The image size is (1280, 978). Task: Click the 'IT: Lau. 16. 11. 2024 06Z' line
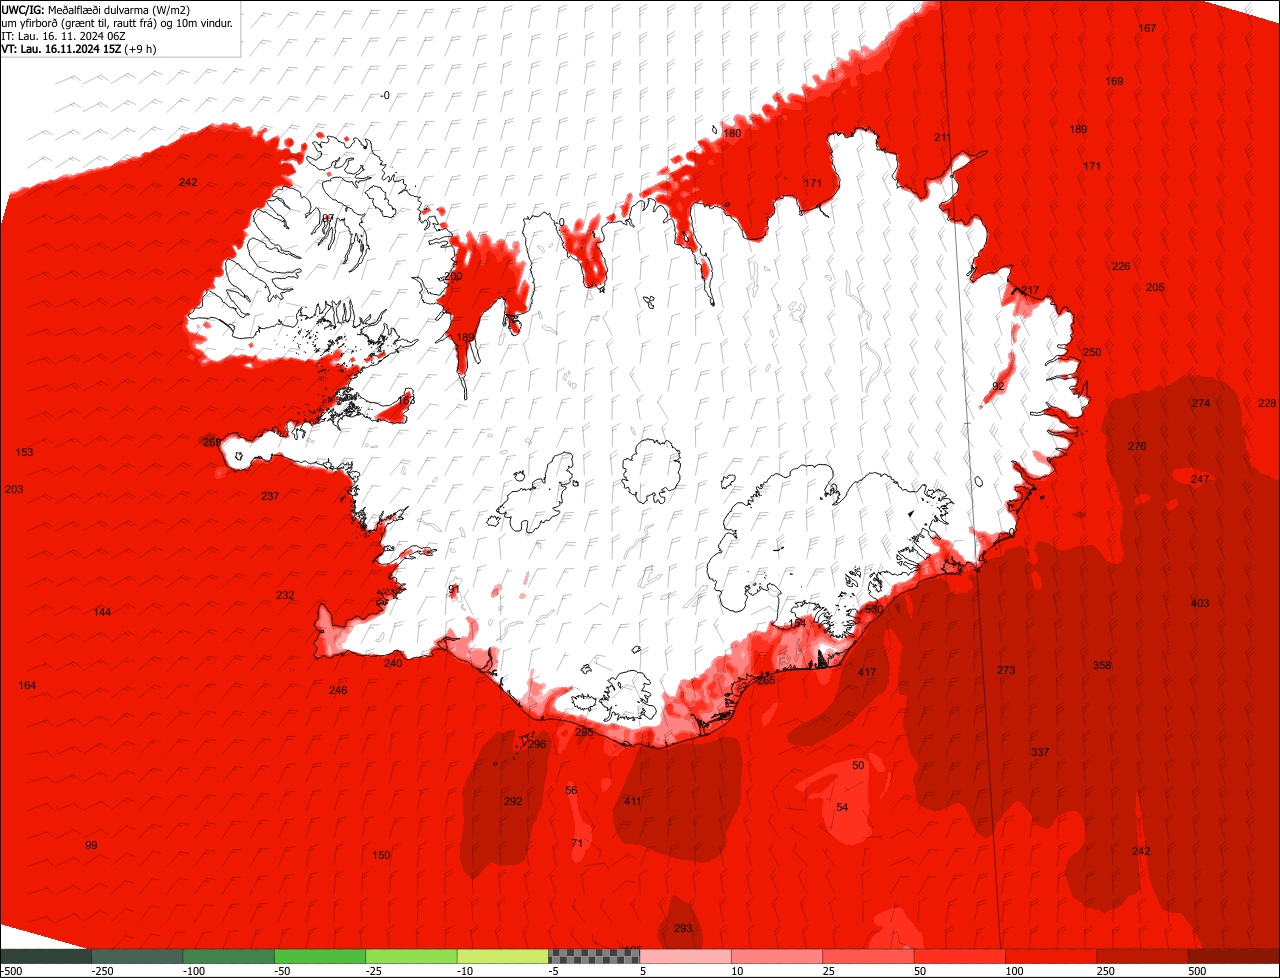[64, 35]
